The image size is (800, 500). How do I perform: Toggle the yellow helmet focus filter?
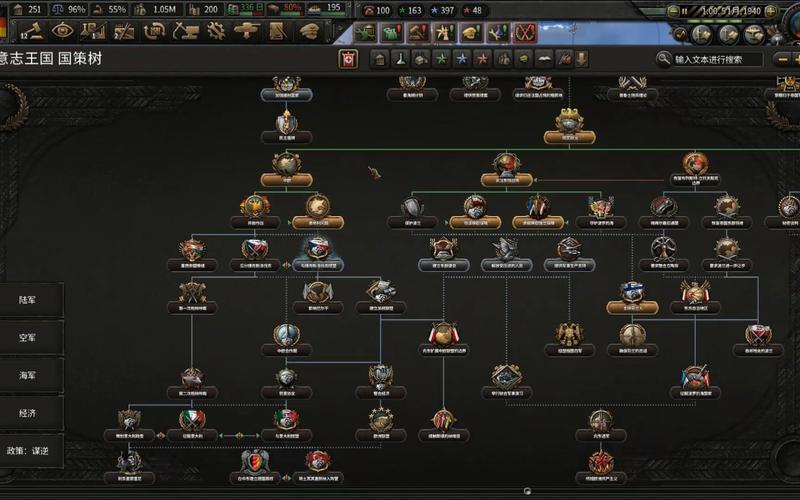tap(523, 60)
